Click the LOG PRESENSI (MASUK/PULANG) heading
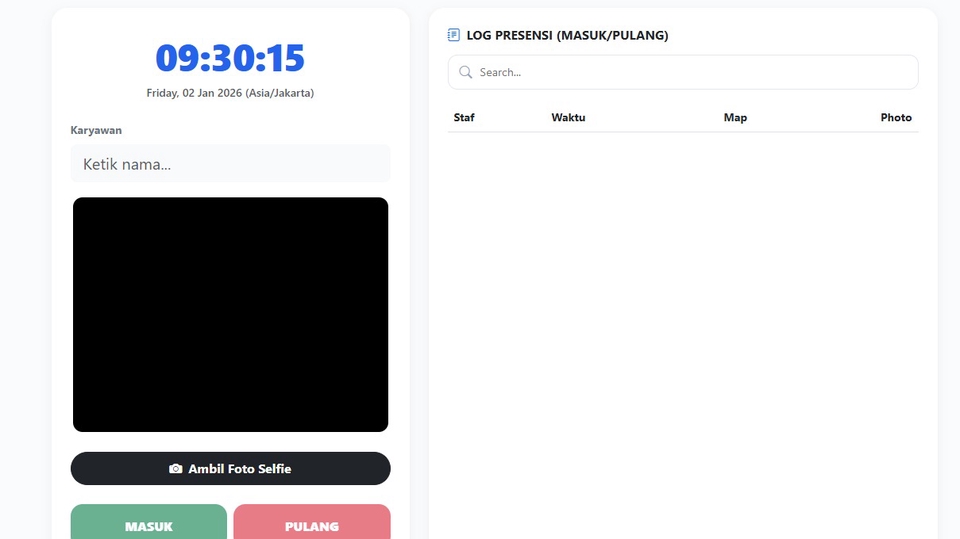The height and width of the screenshot is (539, 960). click(567, 35)
